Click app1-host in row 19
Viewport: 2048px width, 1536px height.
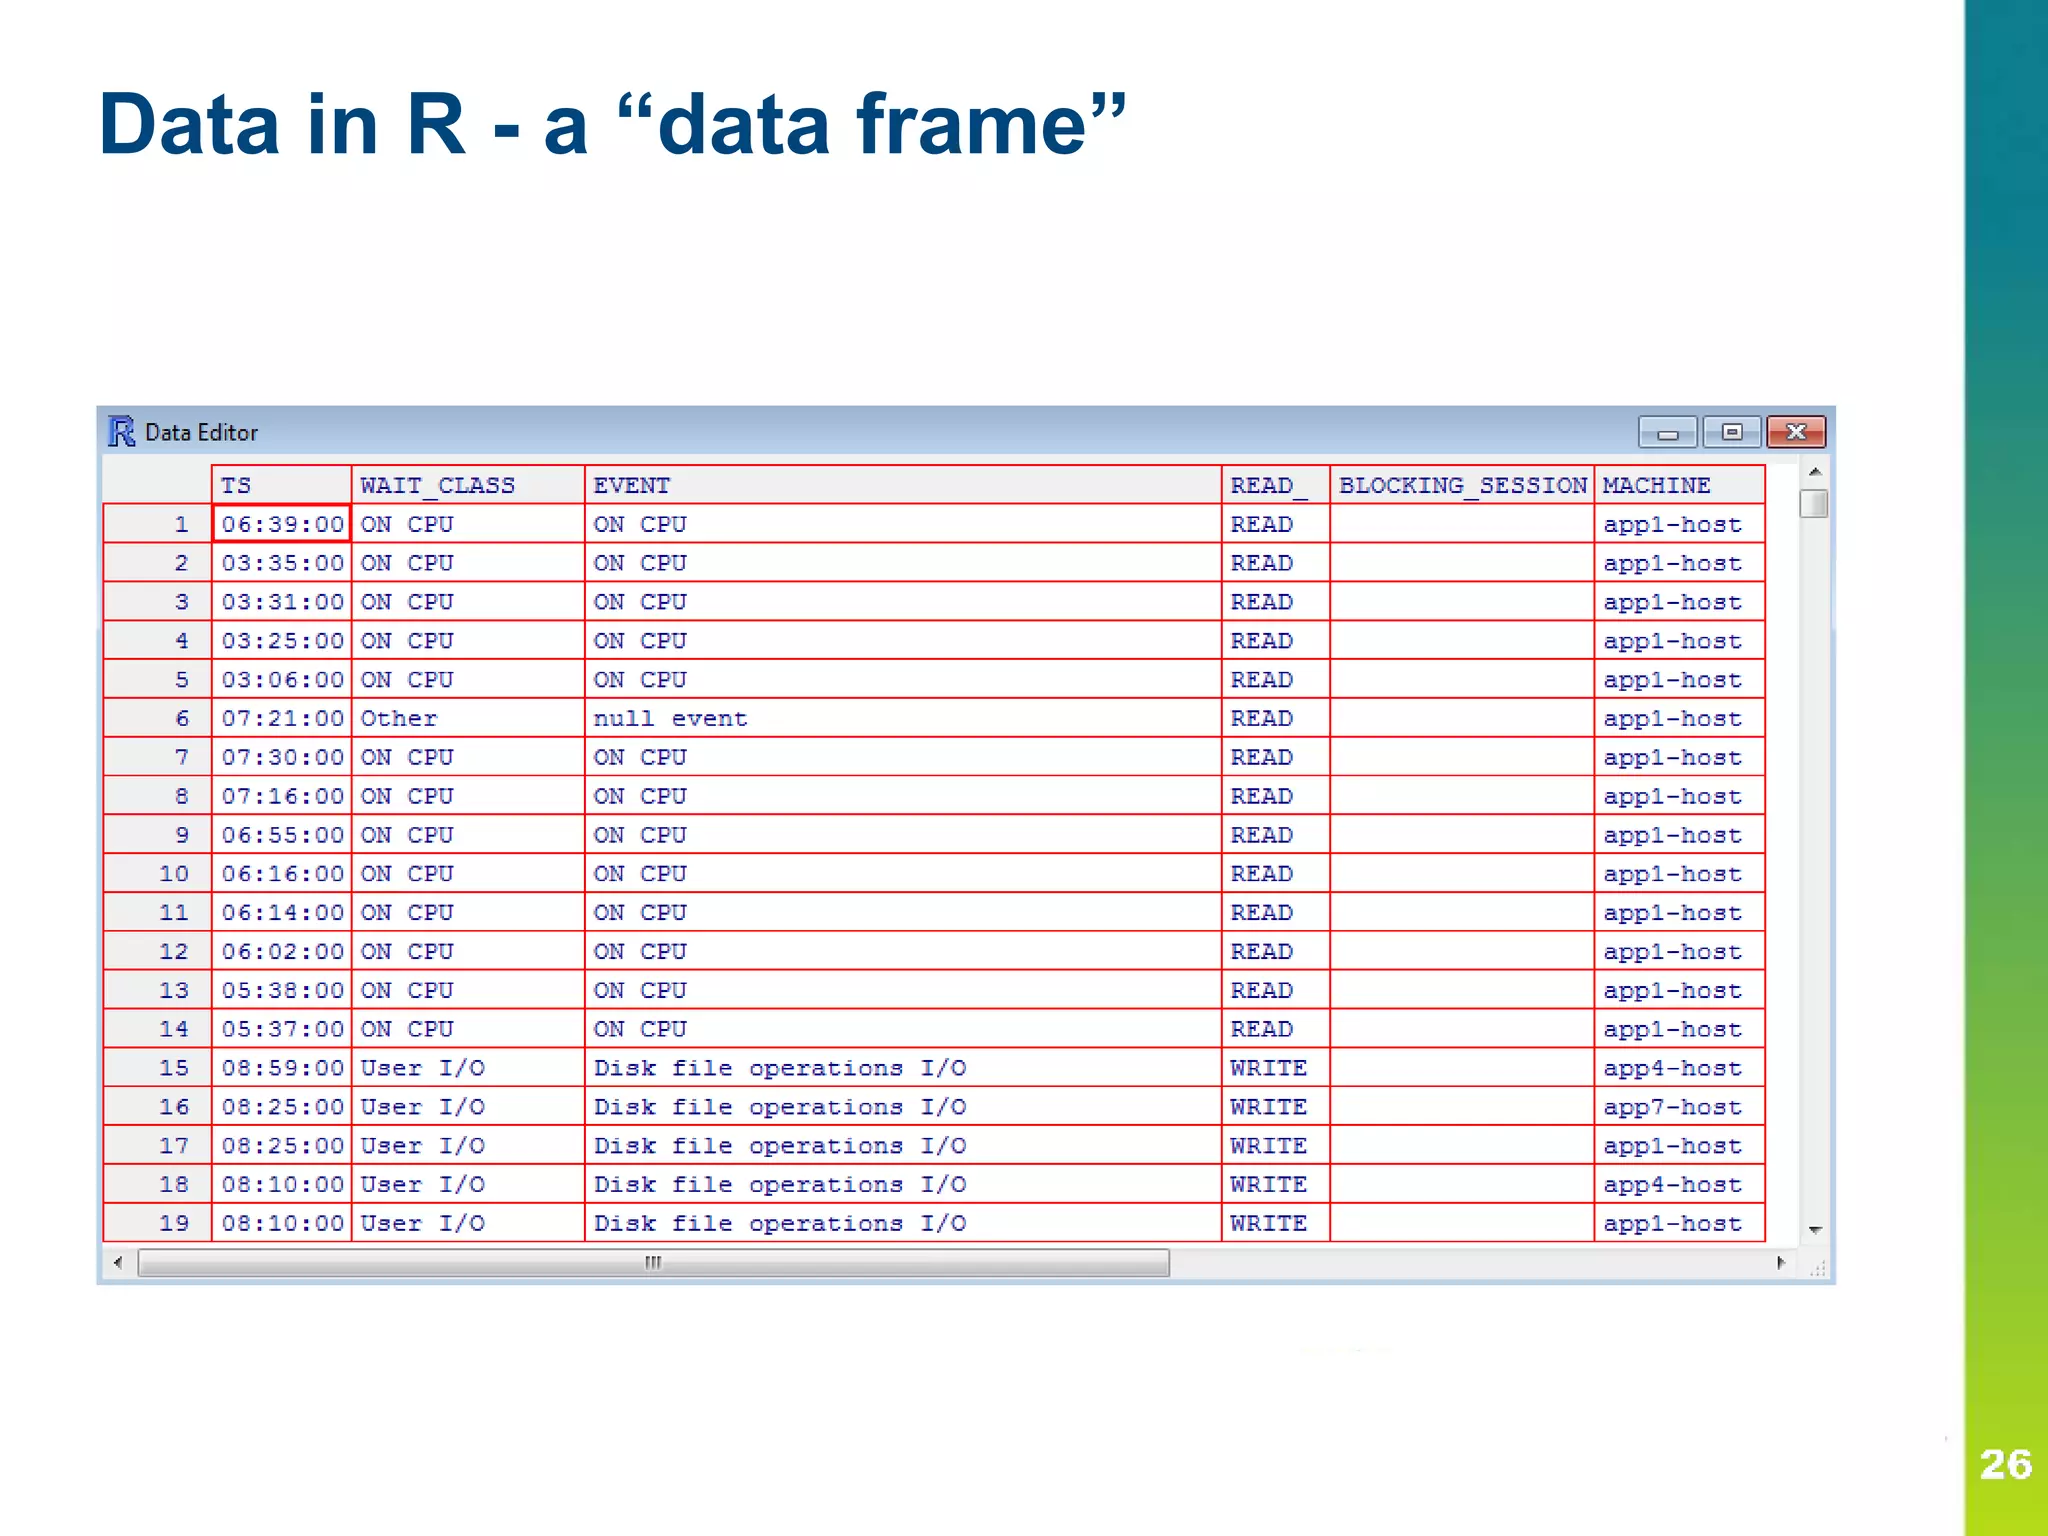(x=1680, y=1223)
